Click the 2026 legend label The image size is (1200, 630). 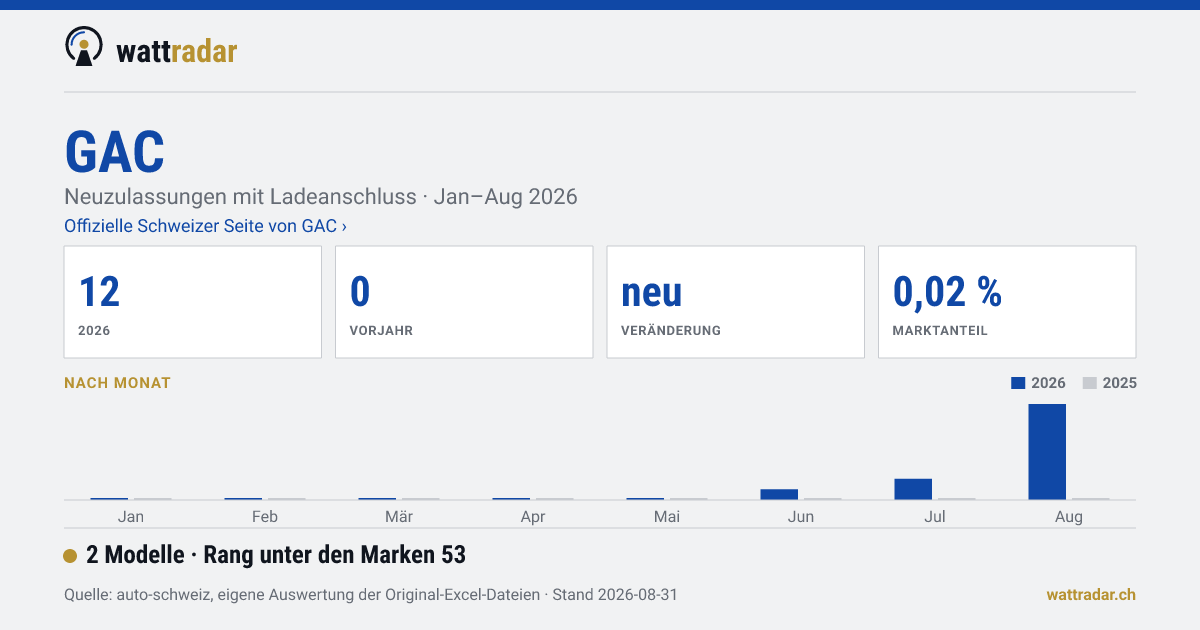tap(1048, 383)
